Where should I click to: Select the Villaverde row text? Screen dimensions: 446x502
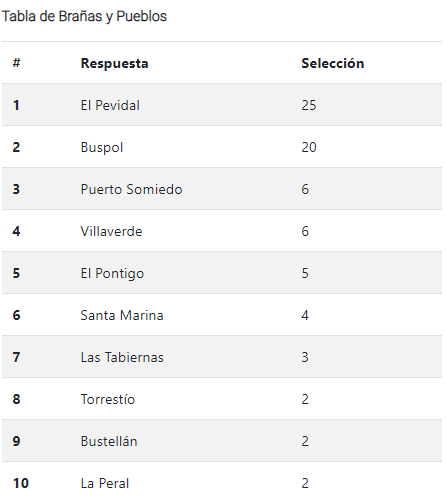(111, 231)
